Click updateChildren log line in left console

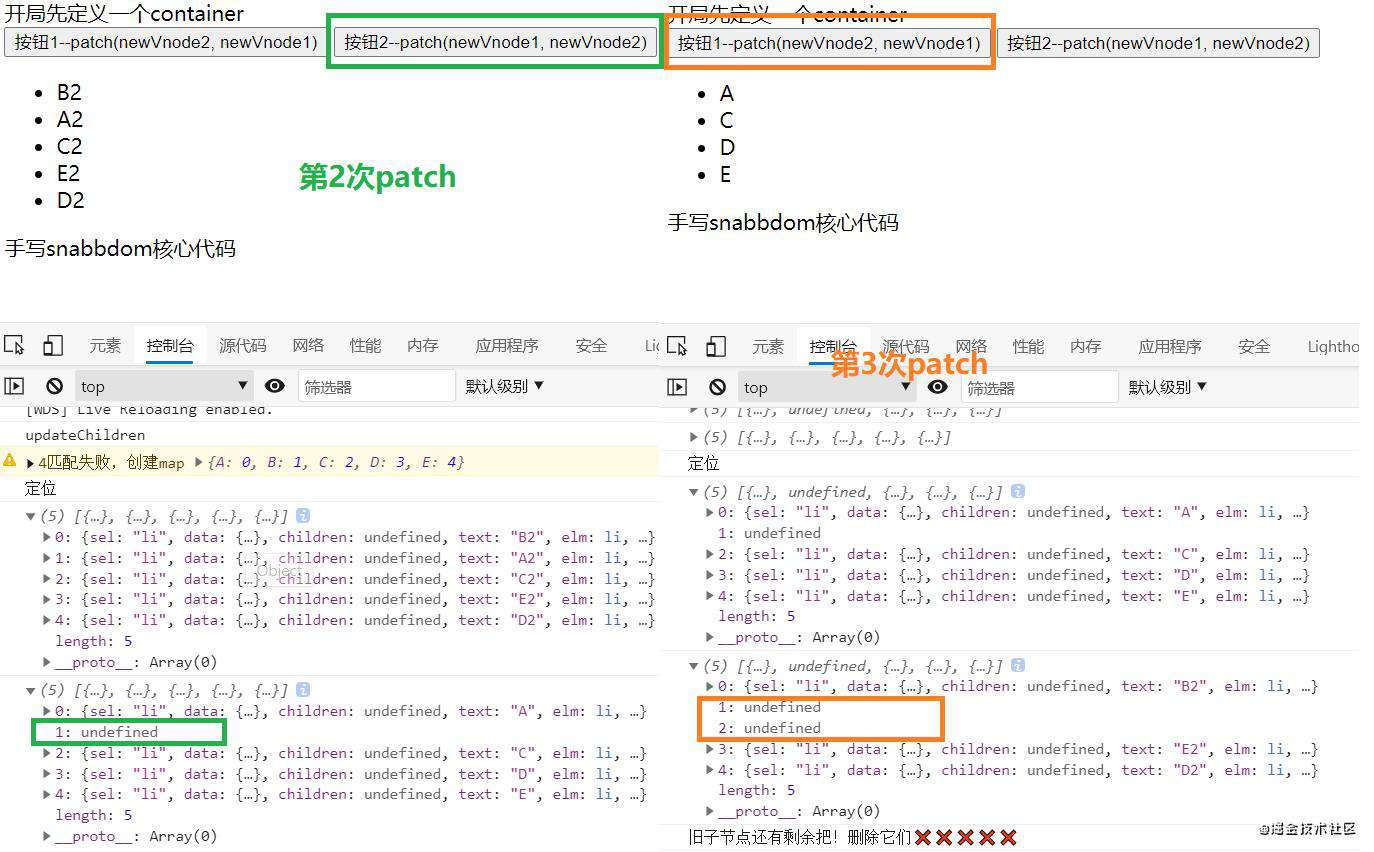[x=85, y=435]
